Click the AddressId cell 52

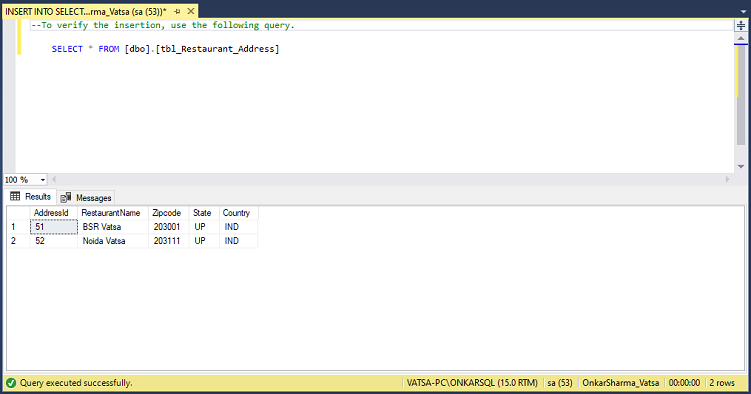(54, 241)
